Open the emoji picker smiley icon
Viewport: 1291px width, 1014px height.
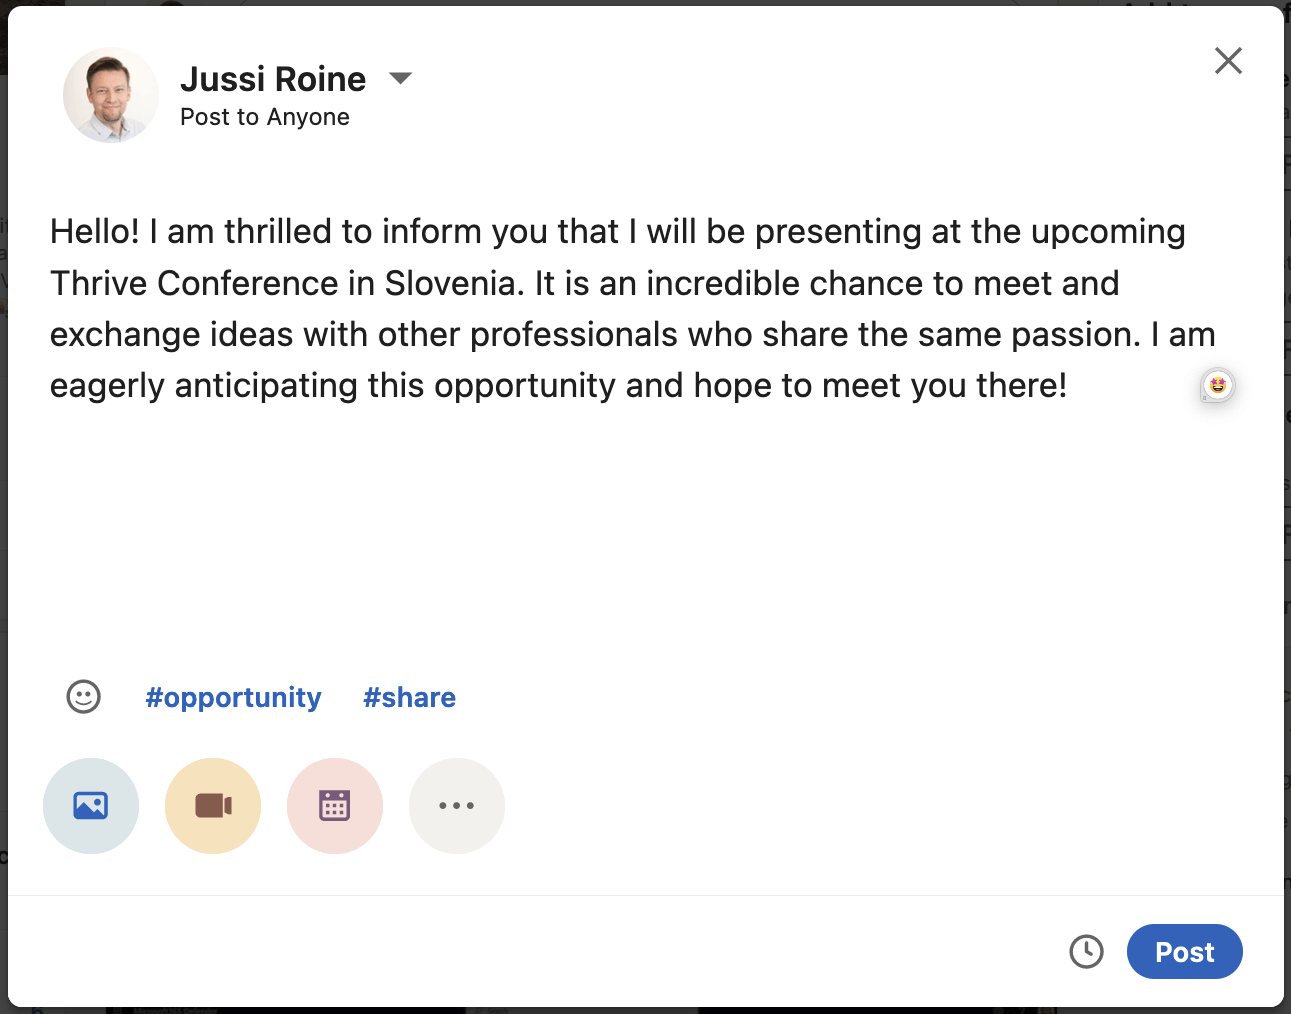coord(84,697)
